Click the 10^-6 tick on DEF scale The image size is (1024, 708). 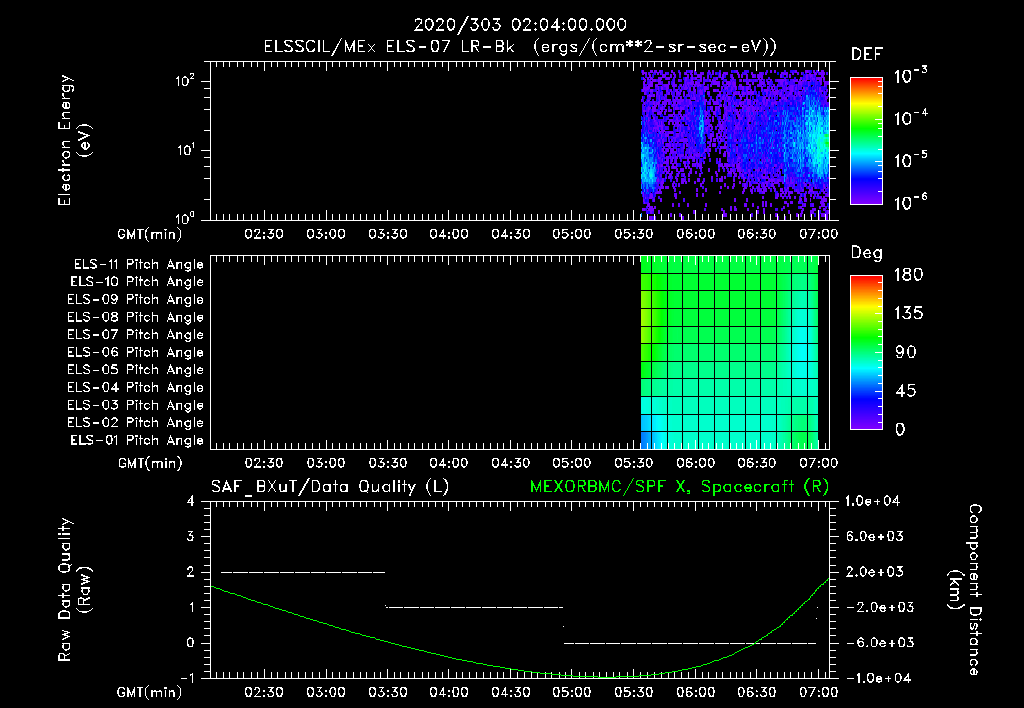(910, 202)
